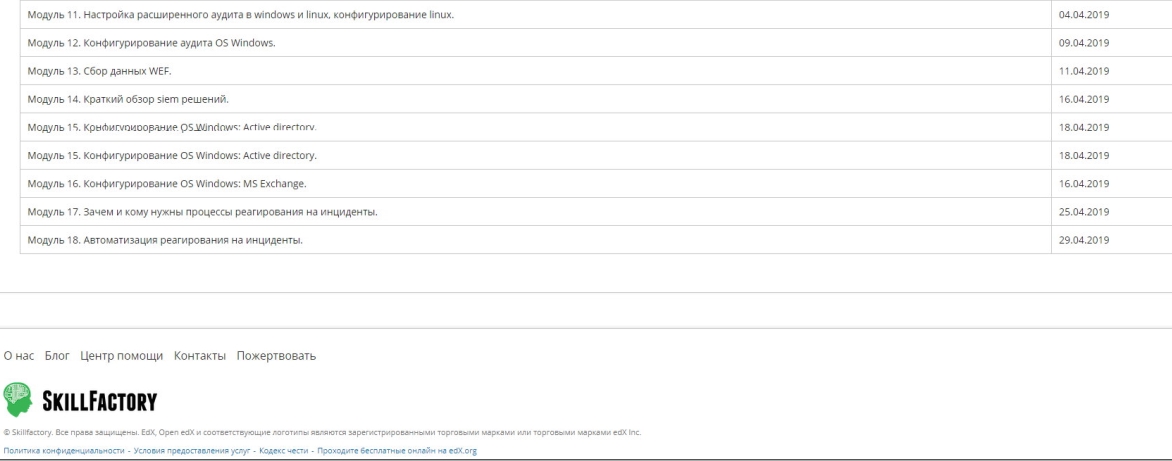Image resolution: width=1172 pixels, height=461 pixels.
Task: Click the Пожертвовать donate link
Action: point(276,356)
